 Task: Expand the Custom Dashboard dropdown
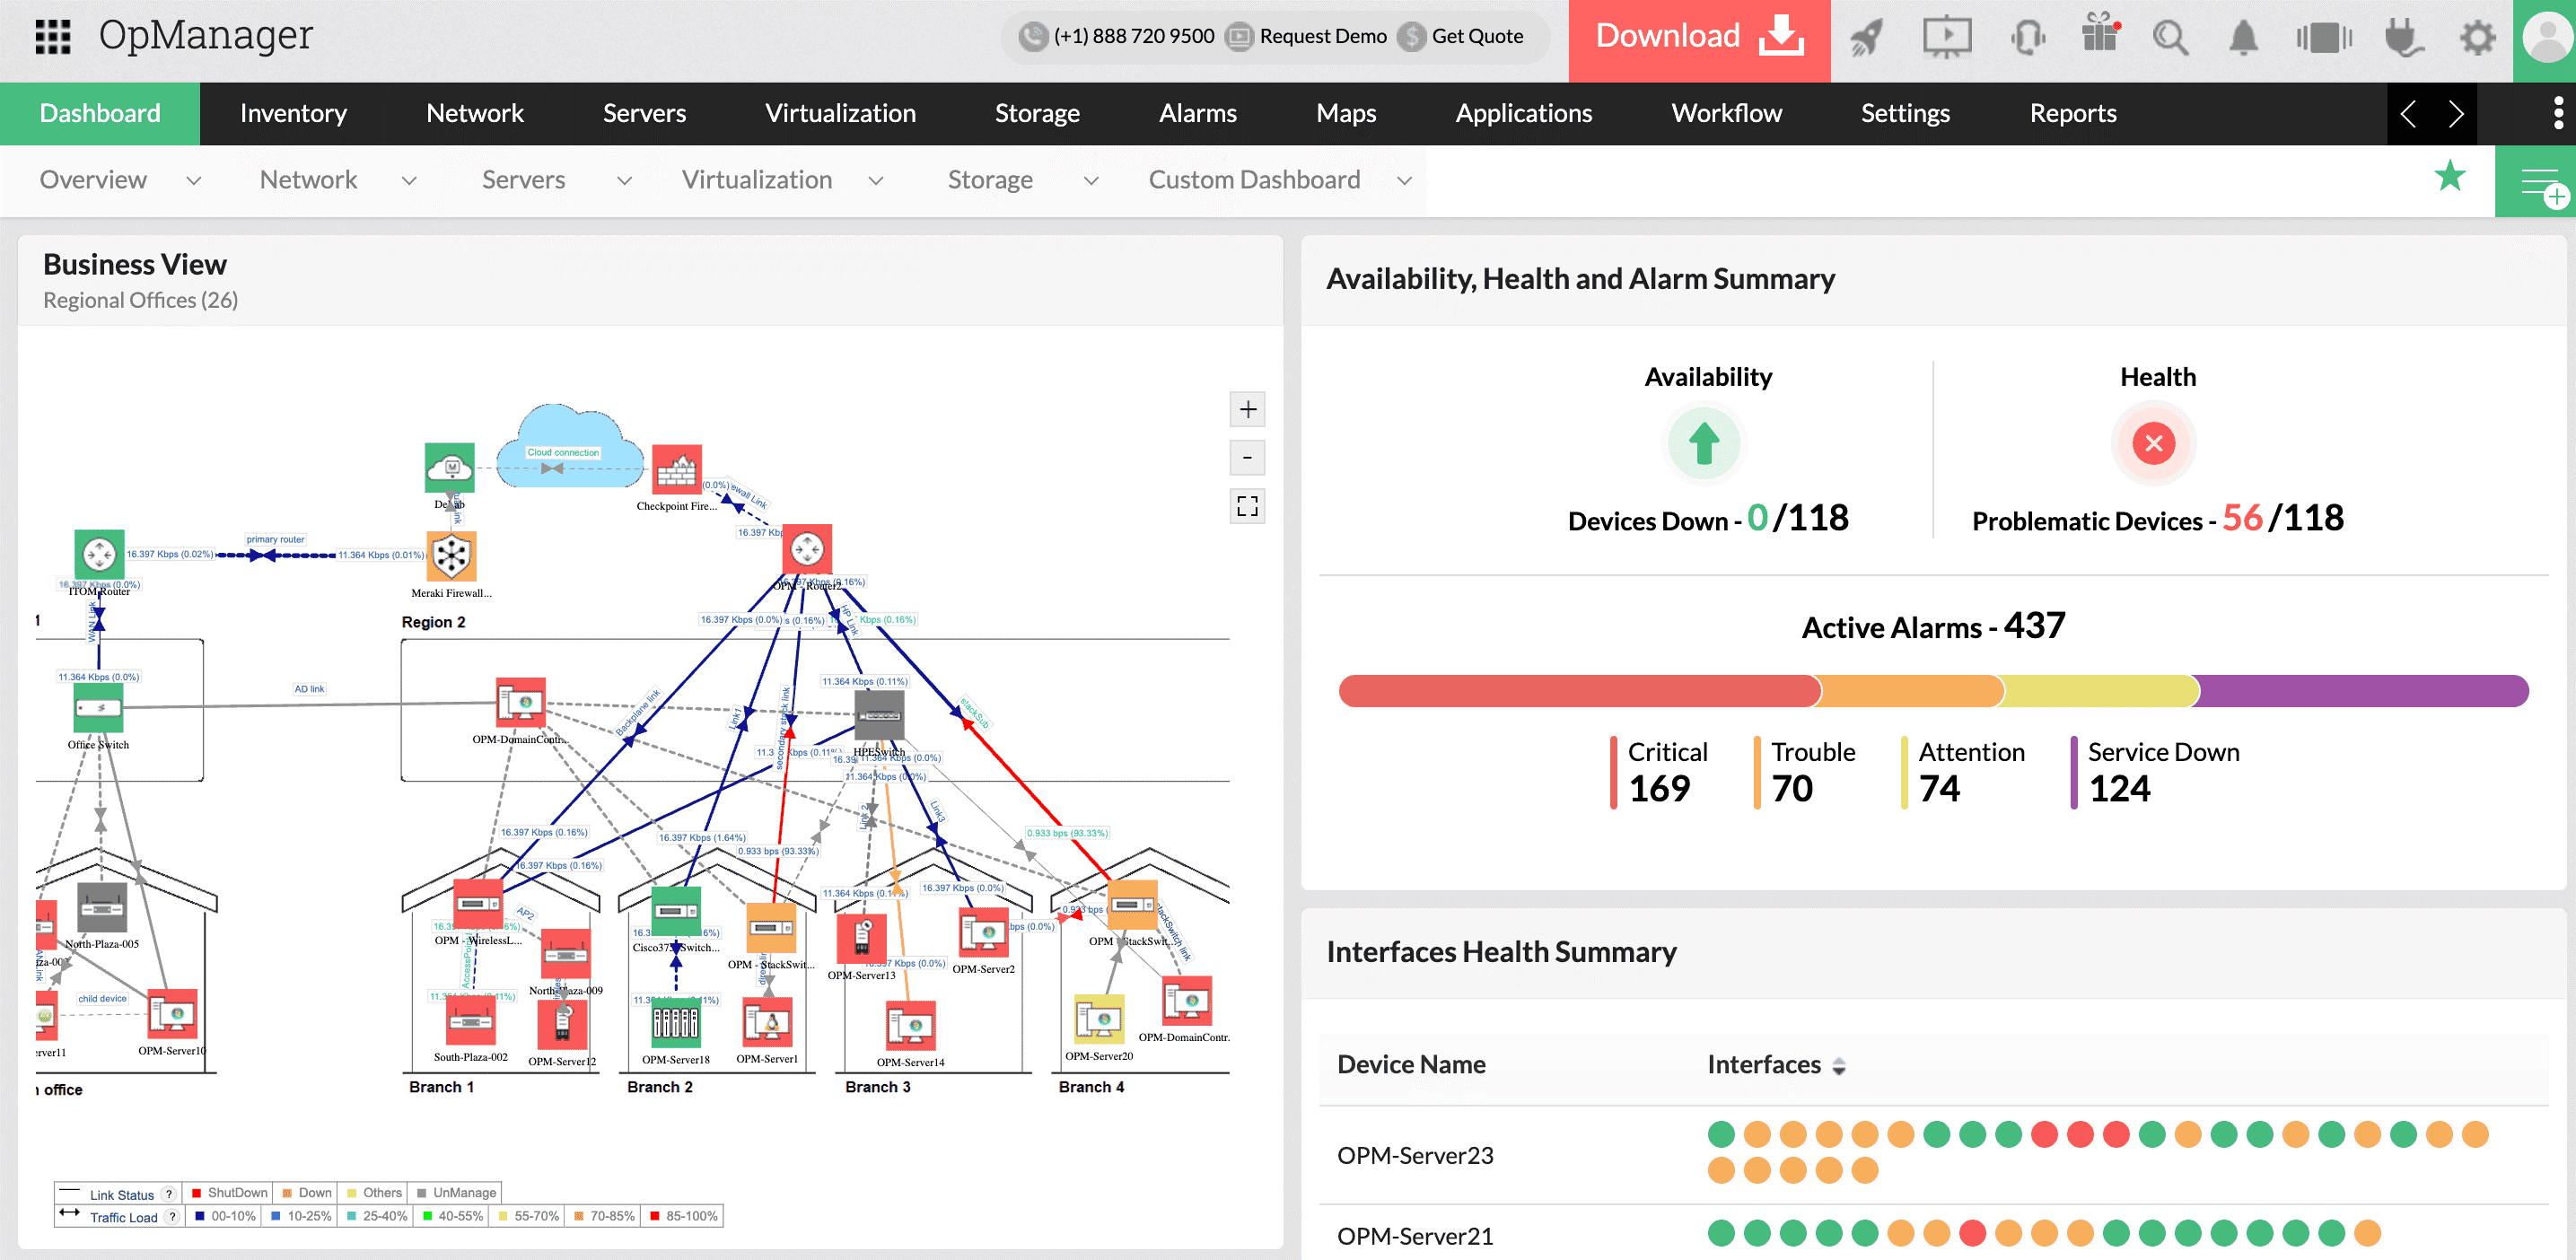[1405, 180]
